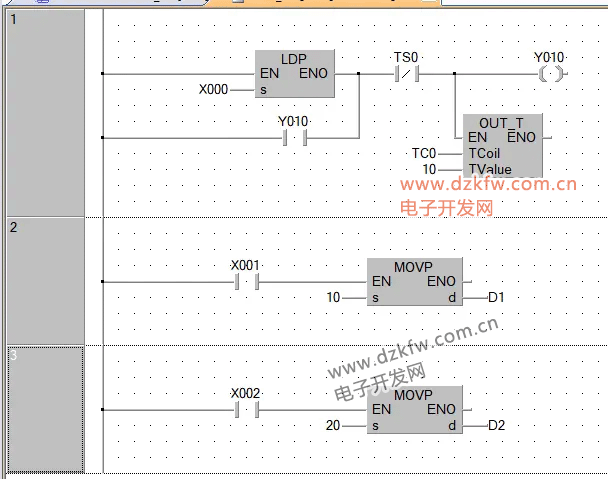Select the D1 output variable
Screen dimensions: 608x479
[x=499, y=298]
